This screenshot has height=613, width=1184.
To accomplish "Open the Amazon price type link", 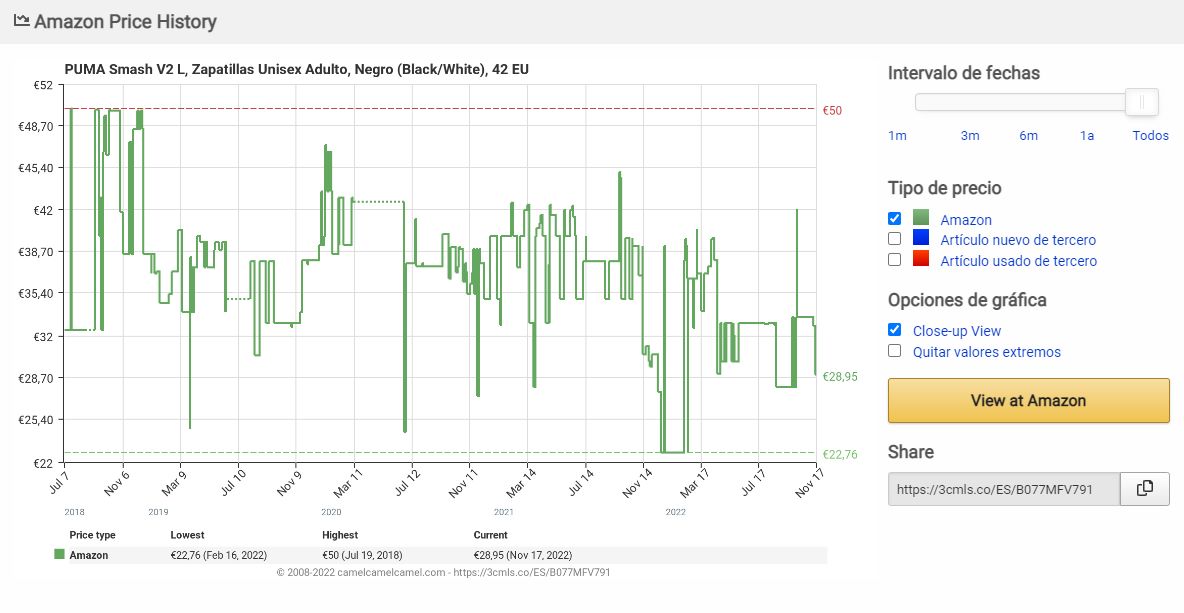I will [x=966, y=220].
